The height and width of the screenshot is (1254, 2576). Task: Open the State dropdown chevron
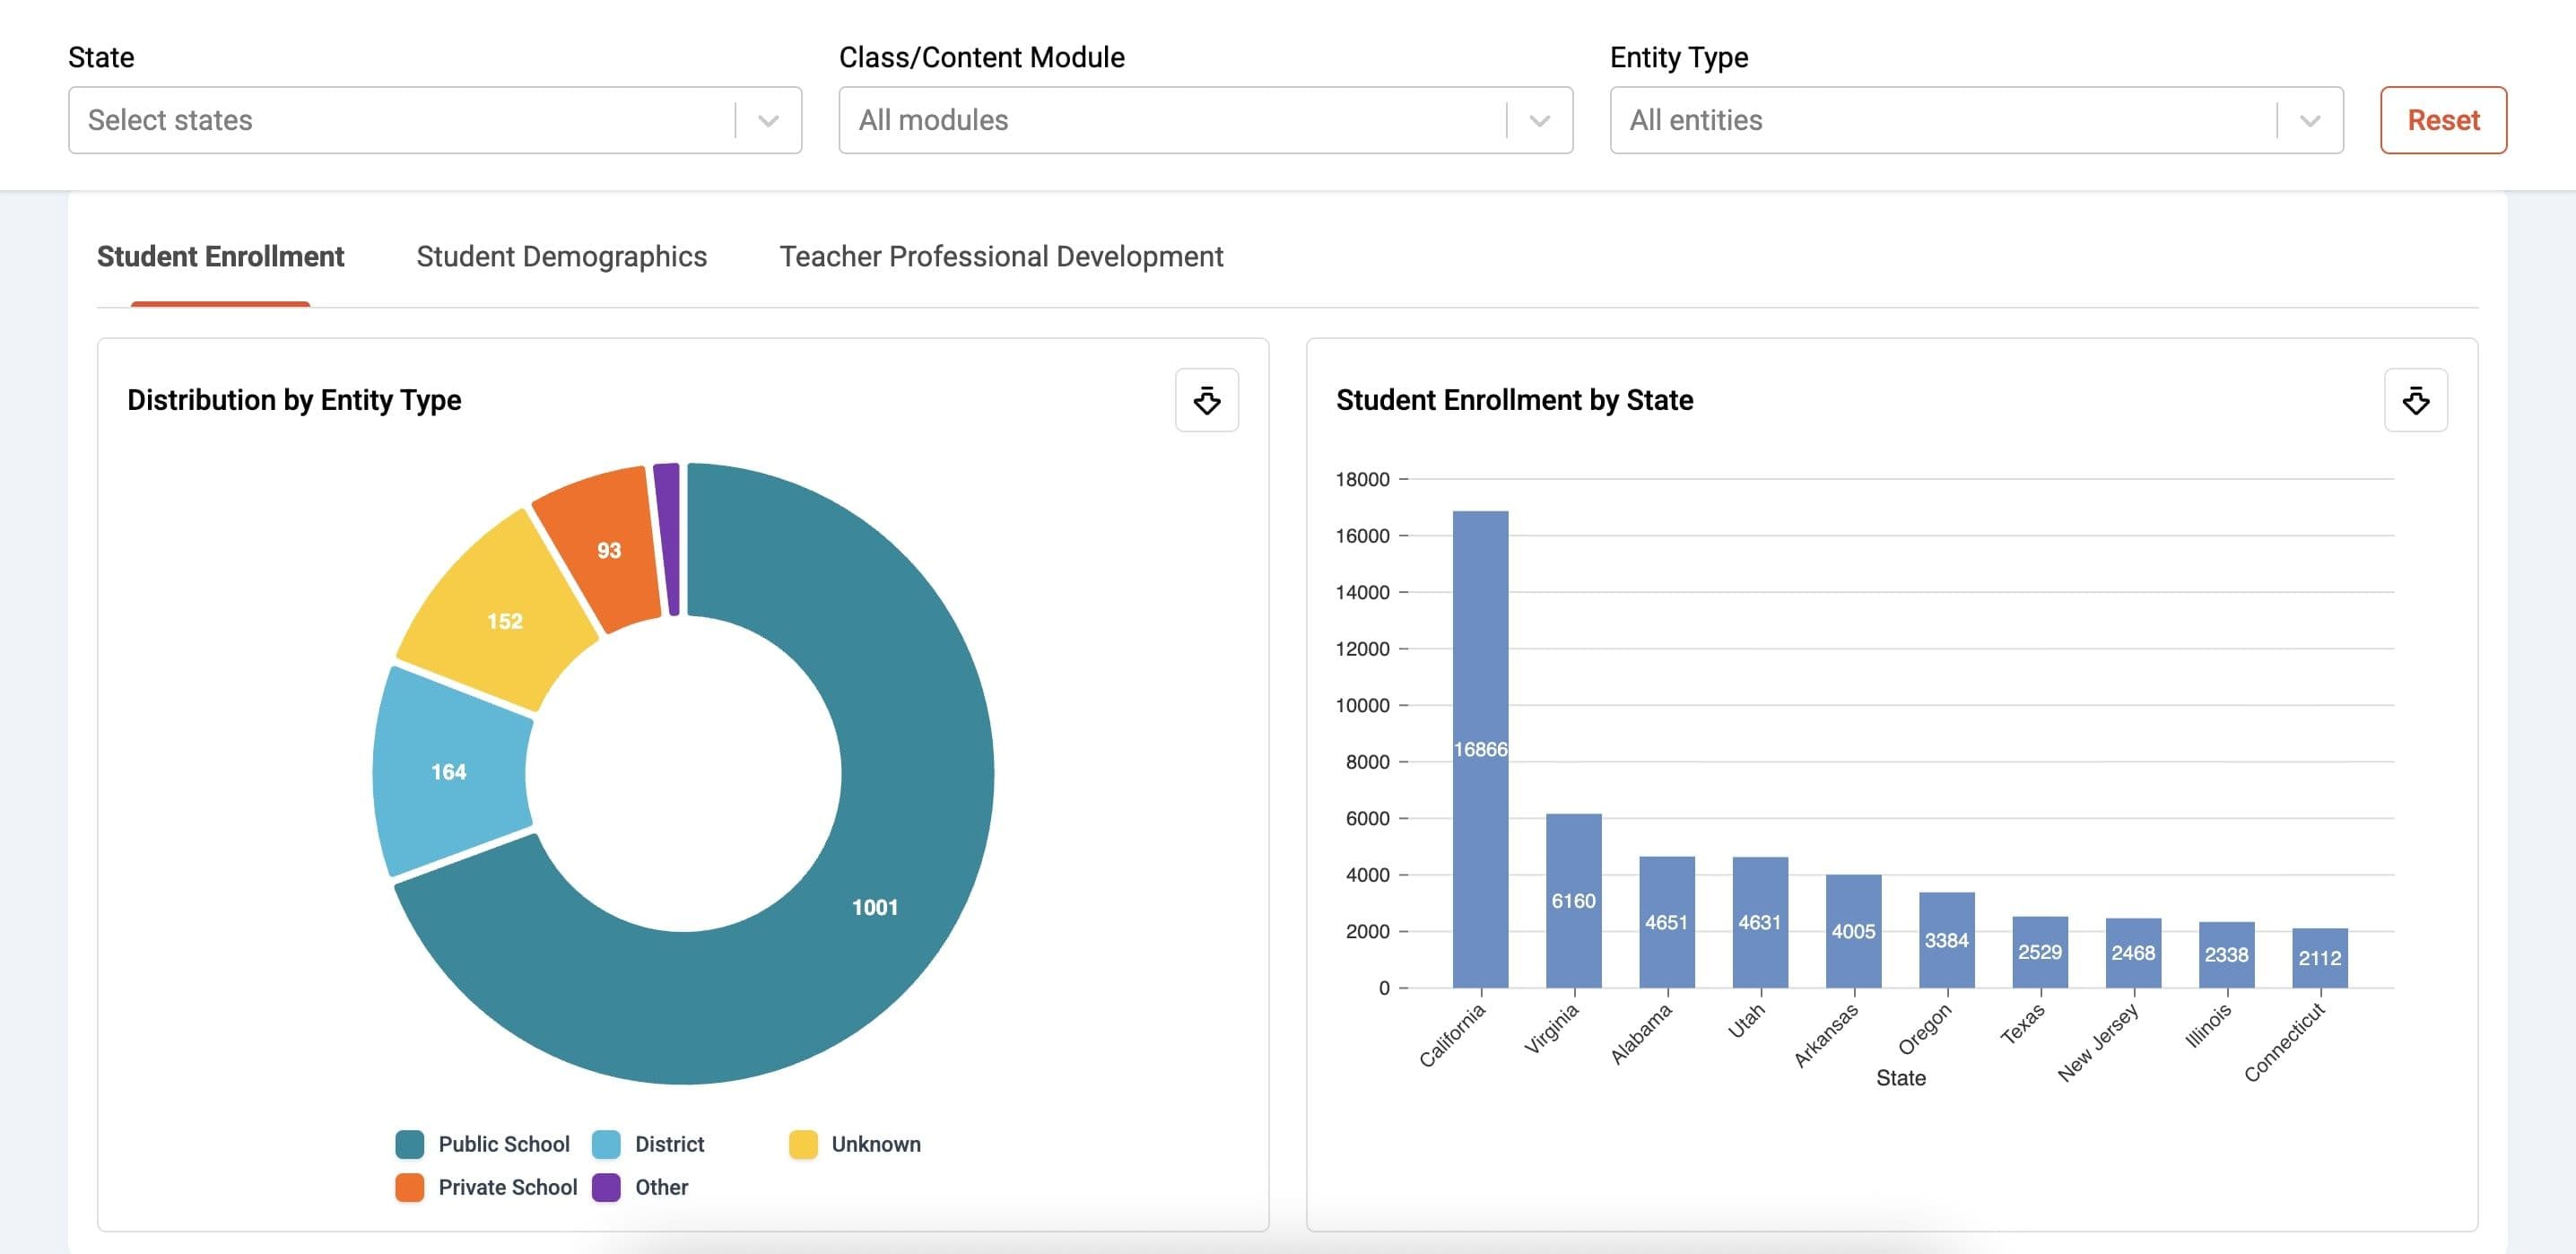click(768, 121)
